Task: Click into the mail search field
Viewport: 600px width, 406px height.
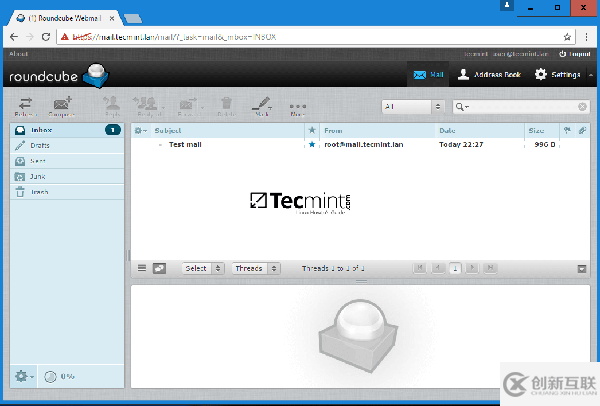Action: click(522, 107)
